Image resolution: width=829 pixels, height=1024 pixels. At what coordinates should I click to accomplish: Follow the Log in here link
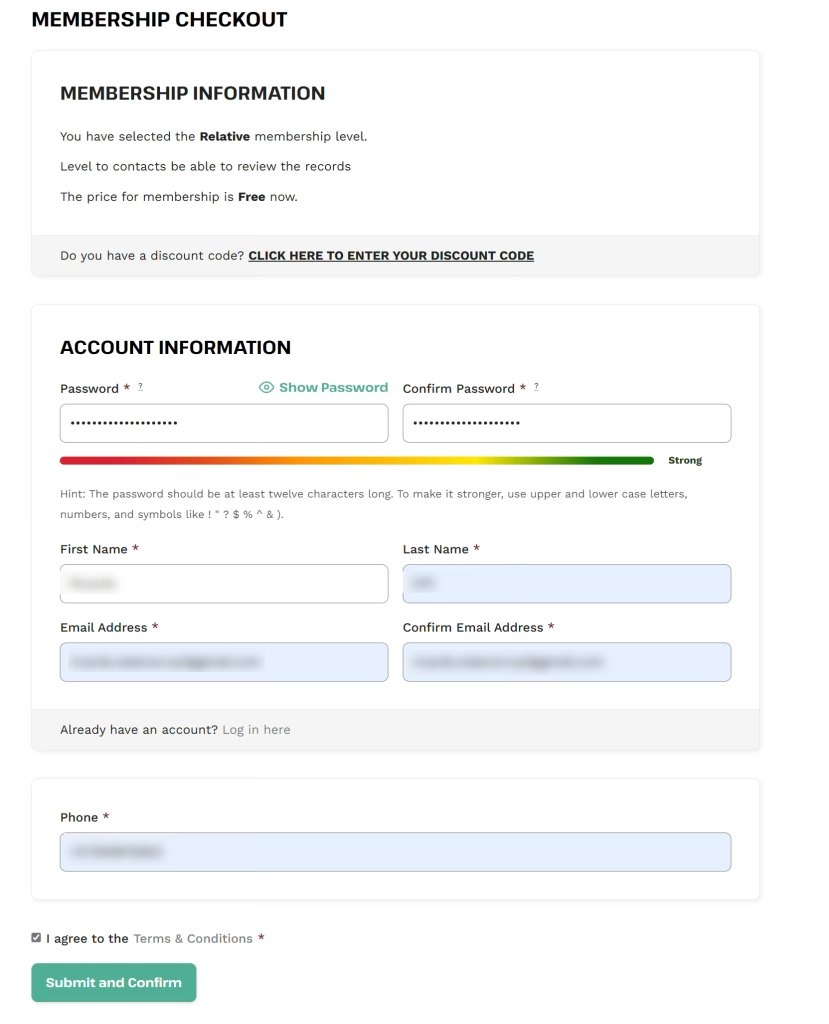click(x=256, y=730)
